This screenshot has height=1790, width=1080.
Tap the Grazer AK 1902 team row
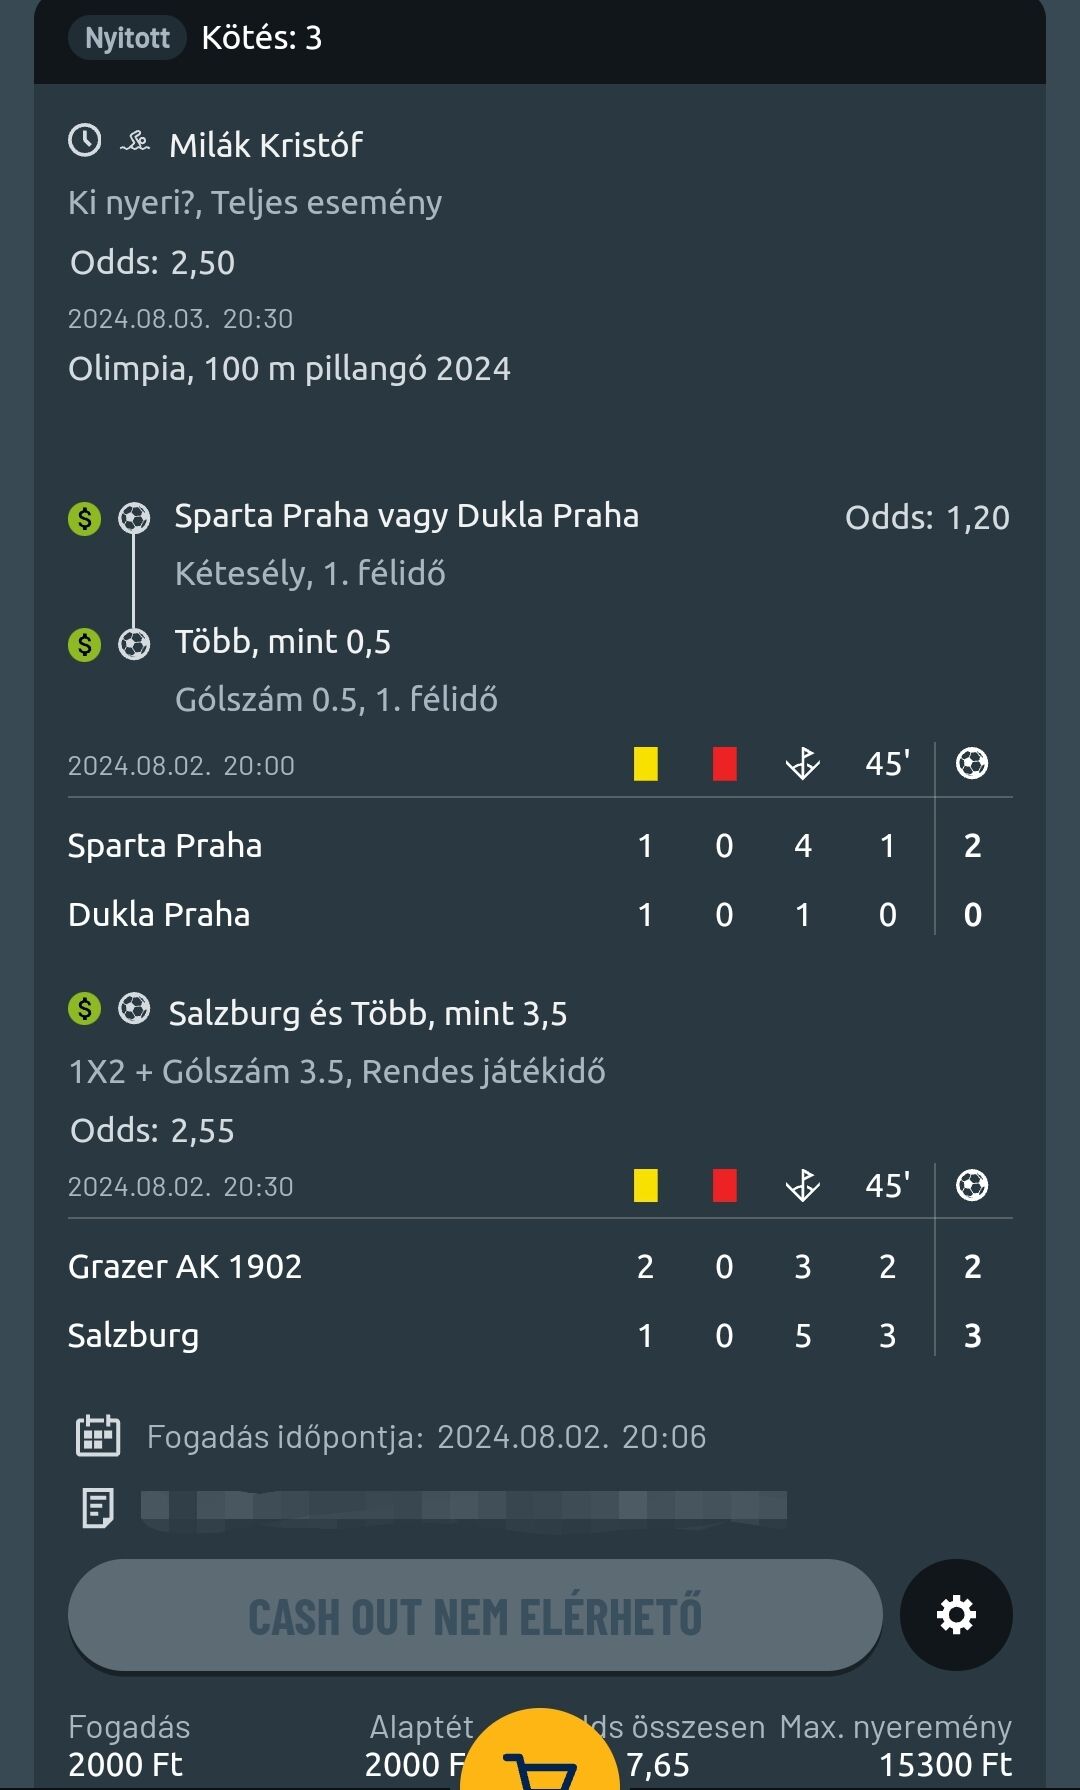[185, 1267]
